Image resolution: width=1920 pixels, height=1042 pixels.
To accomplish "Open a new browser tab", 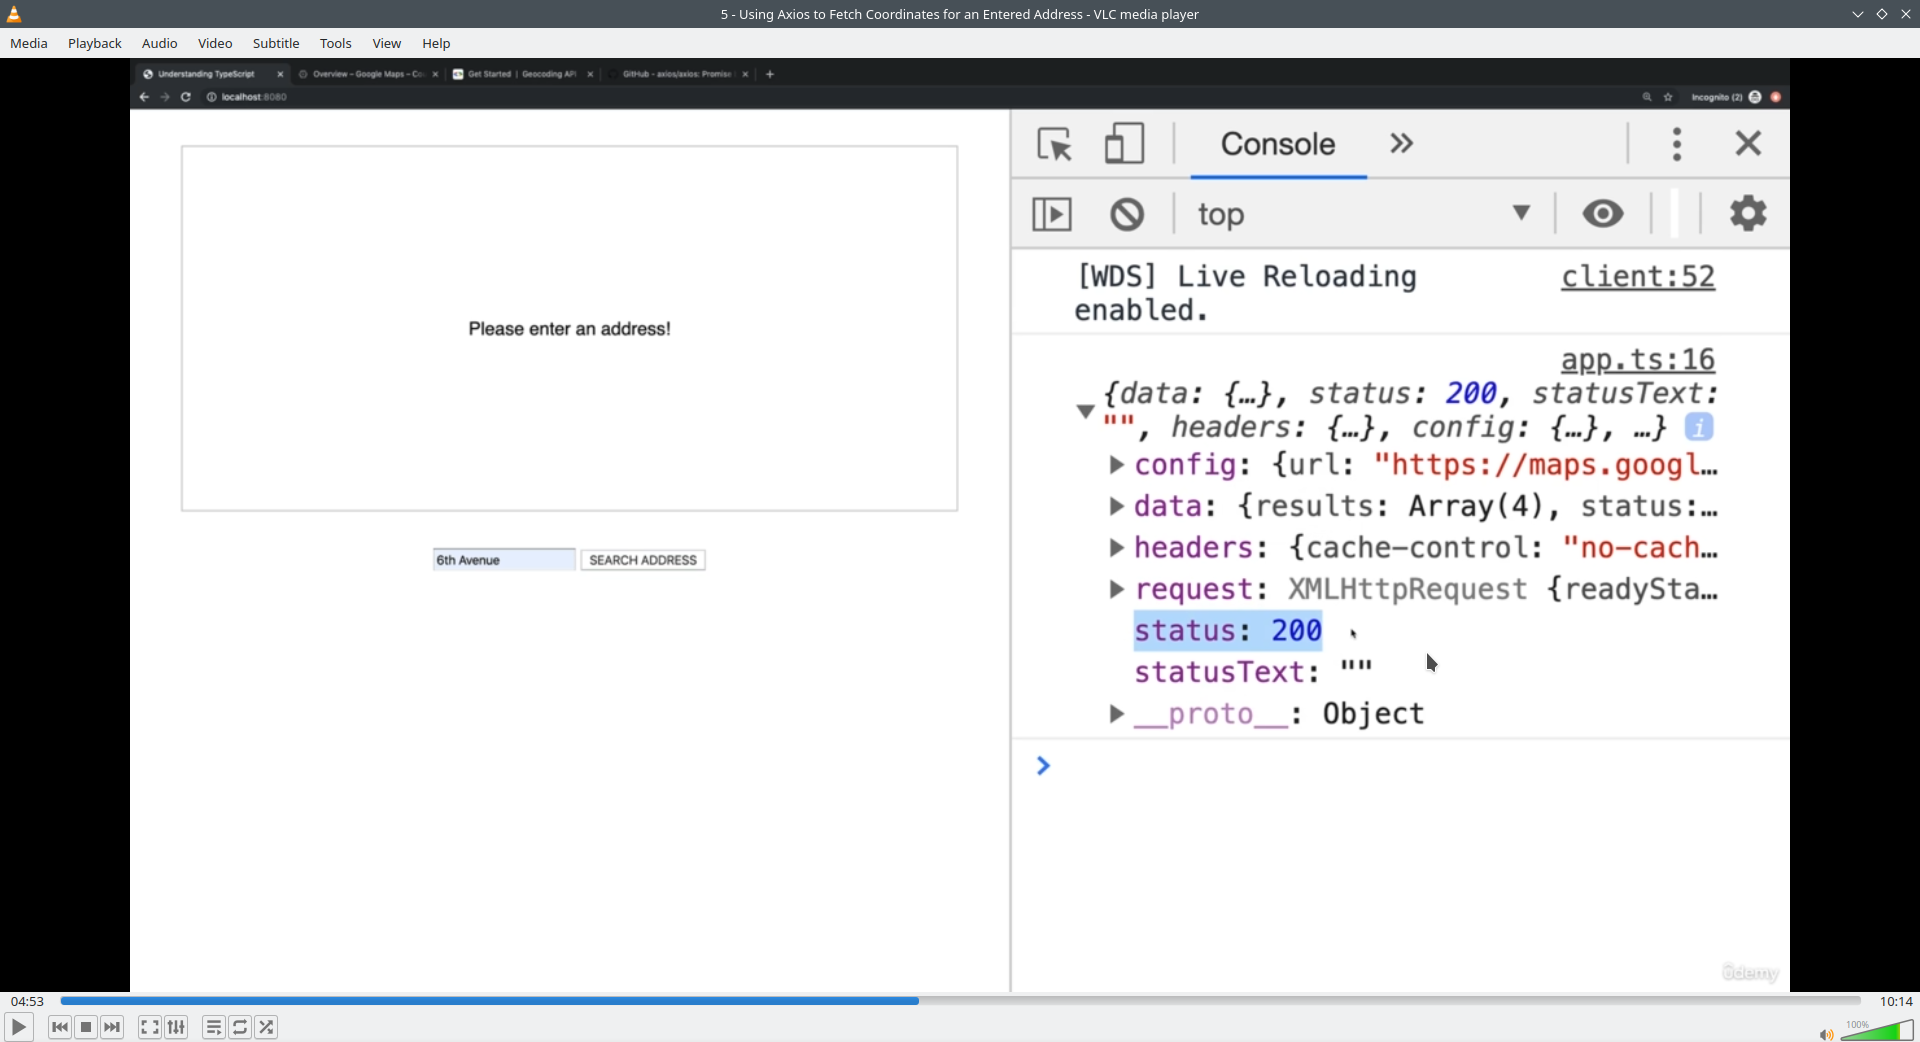I will pyautogui.click(x=770, y=74).
